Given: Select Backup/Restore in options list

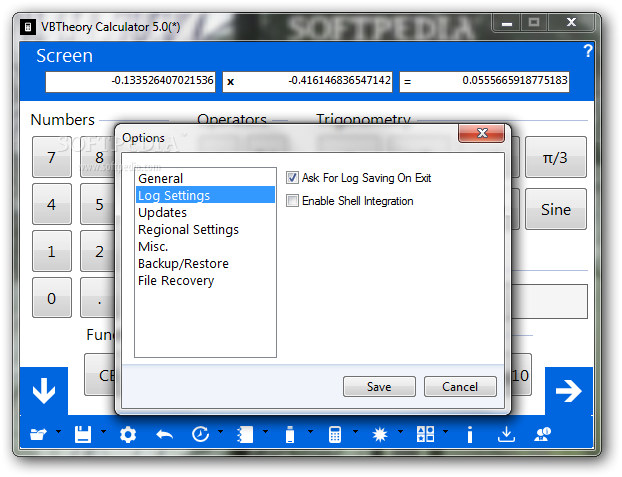Looking at the screenshot, I should pyautogui.click(x=205, y=264).
